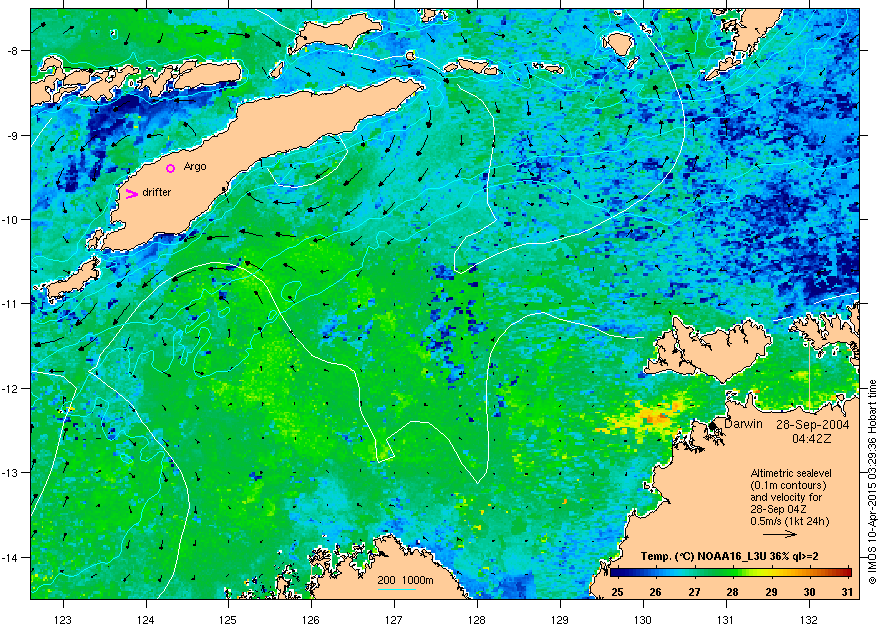The height and width of the screenshot is (630, 880).
Task: Click the colorbar label '25'
Action: (617, 592)
